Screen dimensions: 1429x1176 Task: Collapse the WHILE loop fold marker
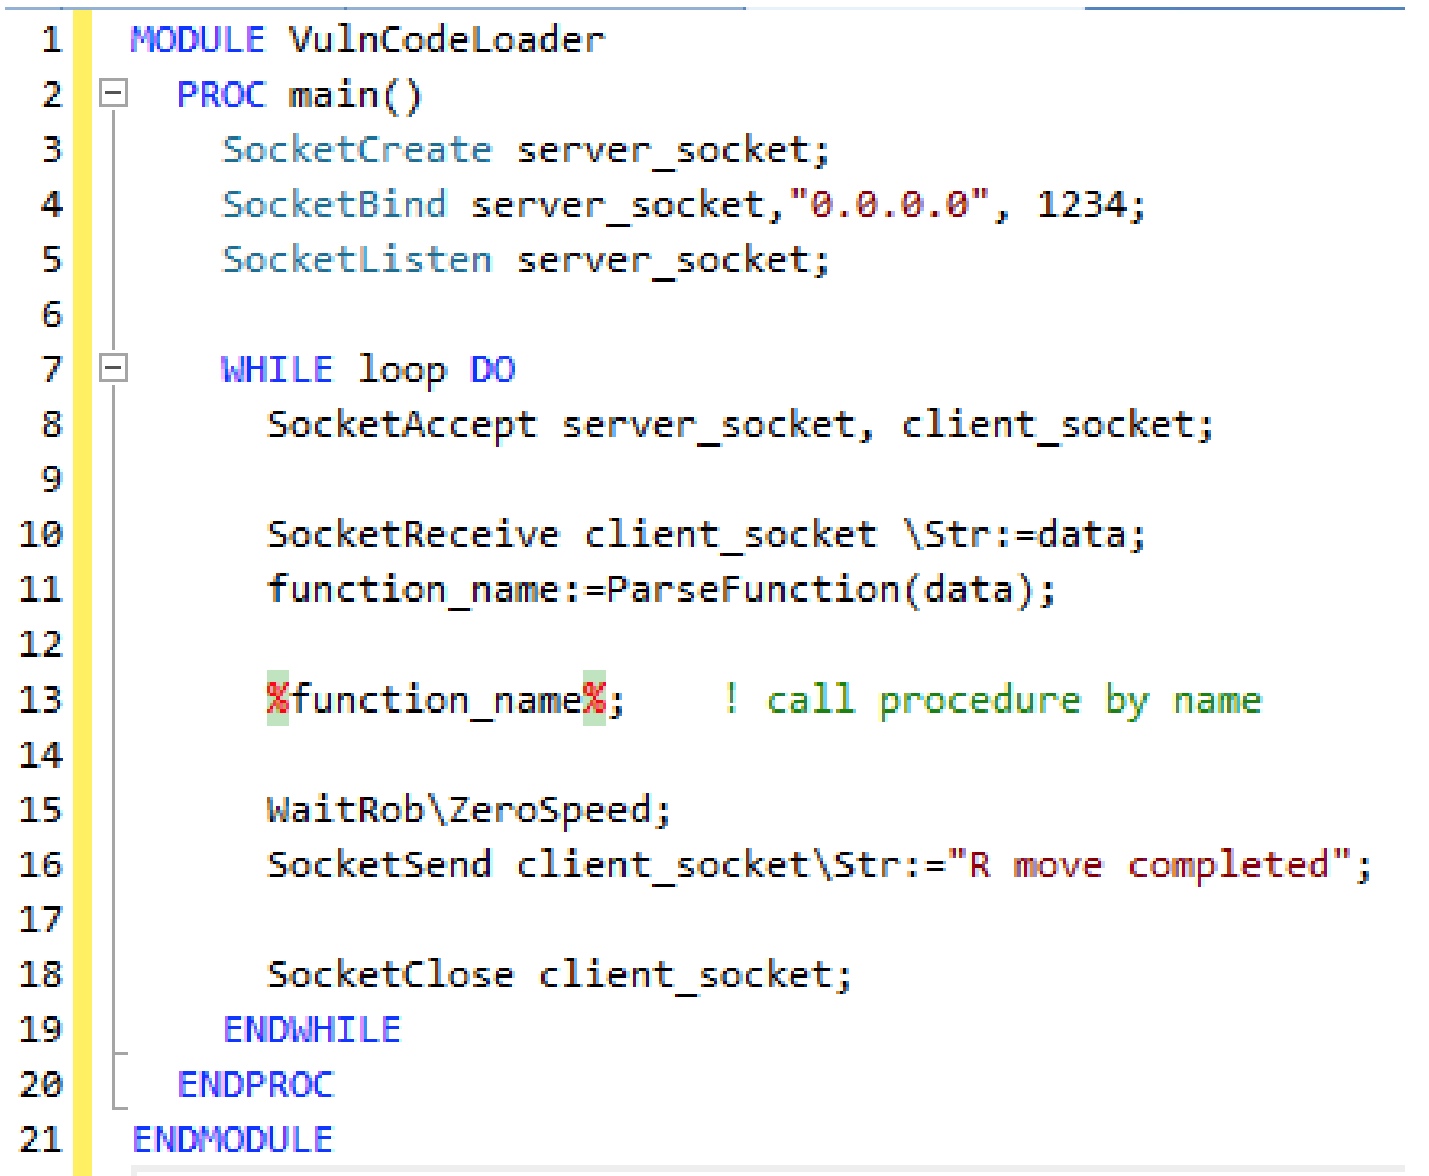tap(114, 368)
